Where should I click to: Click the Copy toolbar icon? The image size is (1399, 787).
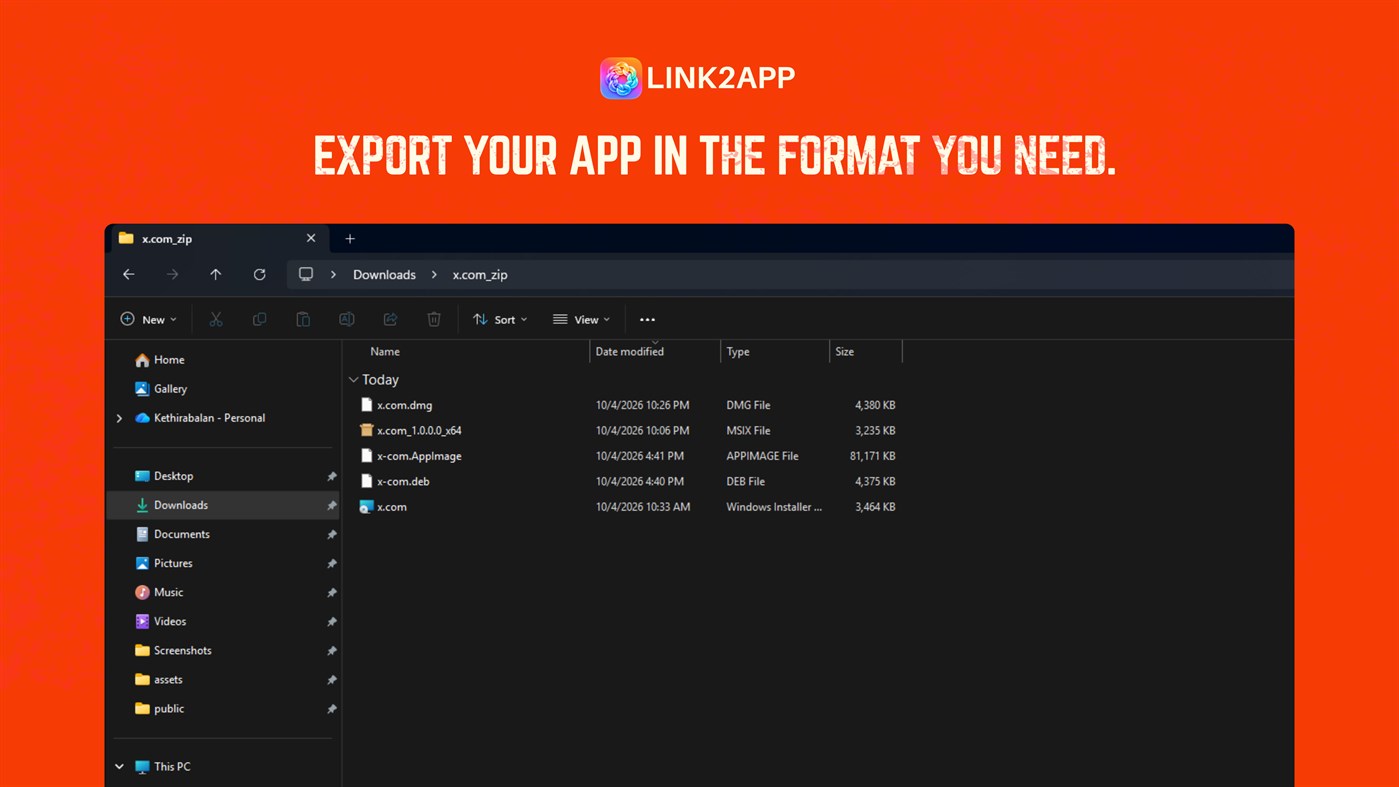click(x=260, y=319)
